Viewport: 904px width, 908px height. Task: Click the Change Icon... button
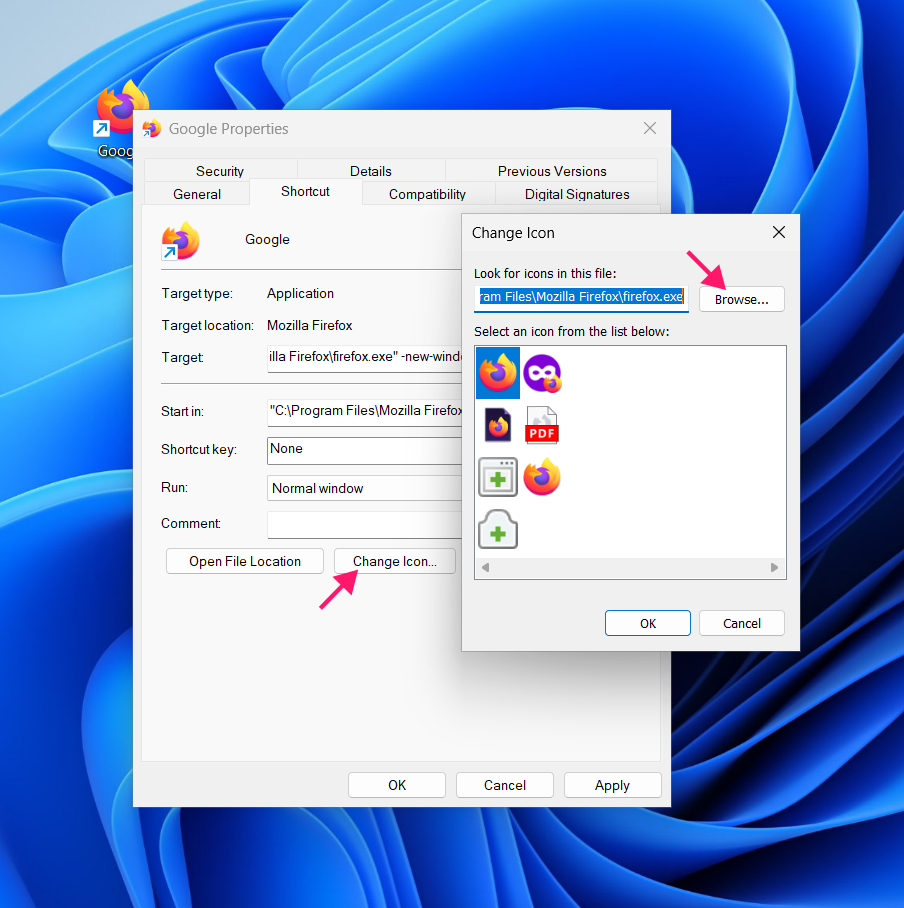coord(394,561)
